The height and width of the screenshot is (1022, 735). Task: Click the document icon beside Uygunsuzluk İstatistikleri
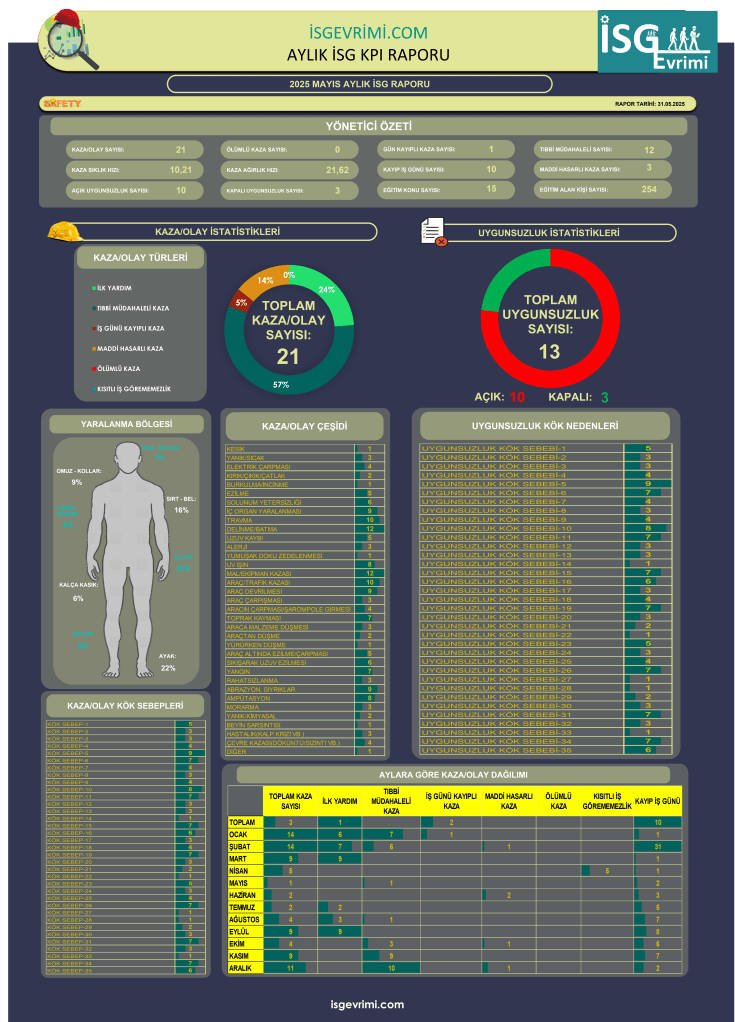(x=432, y=232)
